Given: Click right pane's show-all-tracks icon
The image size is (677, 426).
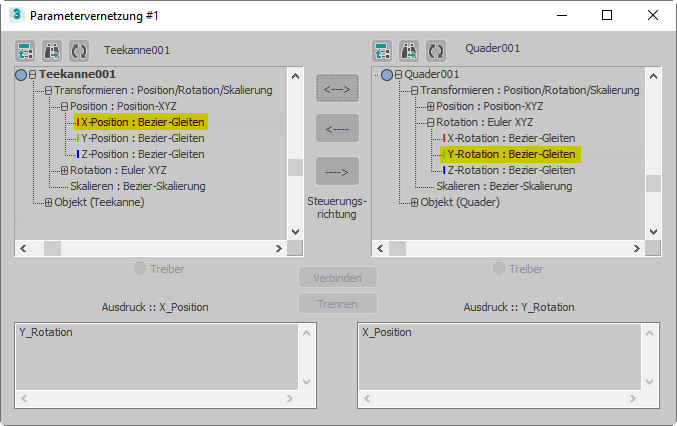Looking at the screenshot, I should tap(382, 50).
